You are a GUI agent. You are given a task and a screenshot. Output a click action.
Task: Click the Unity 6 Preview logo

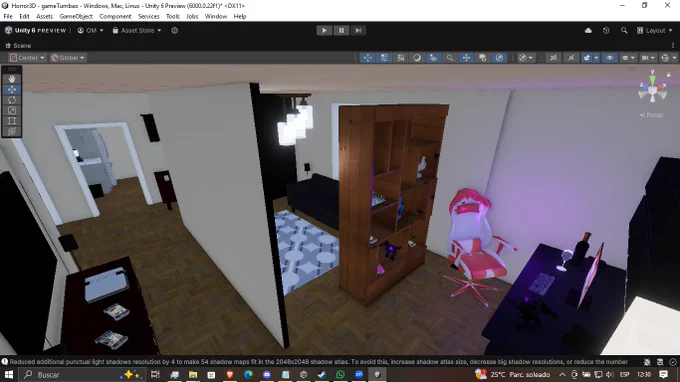pos(36,30)
